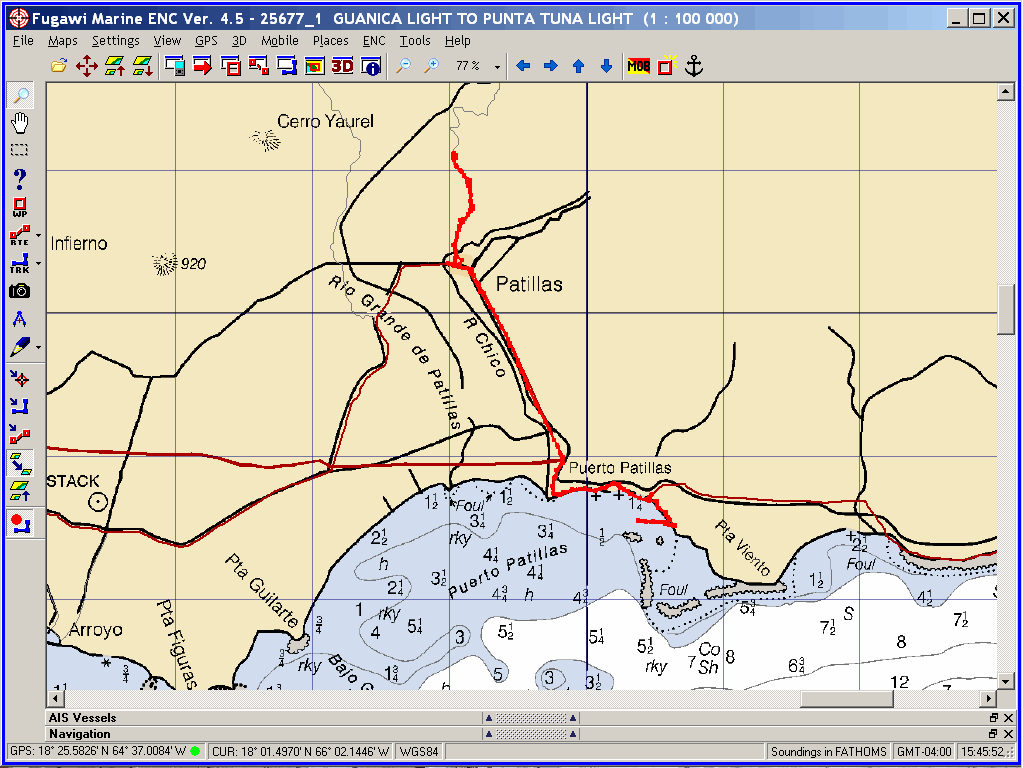Screen dimensions: 1024x768
Task: Select the hand pan tool
Action: pyautogui.click(x=20, y=123)
